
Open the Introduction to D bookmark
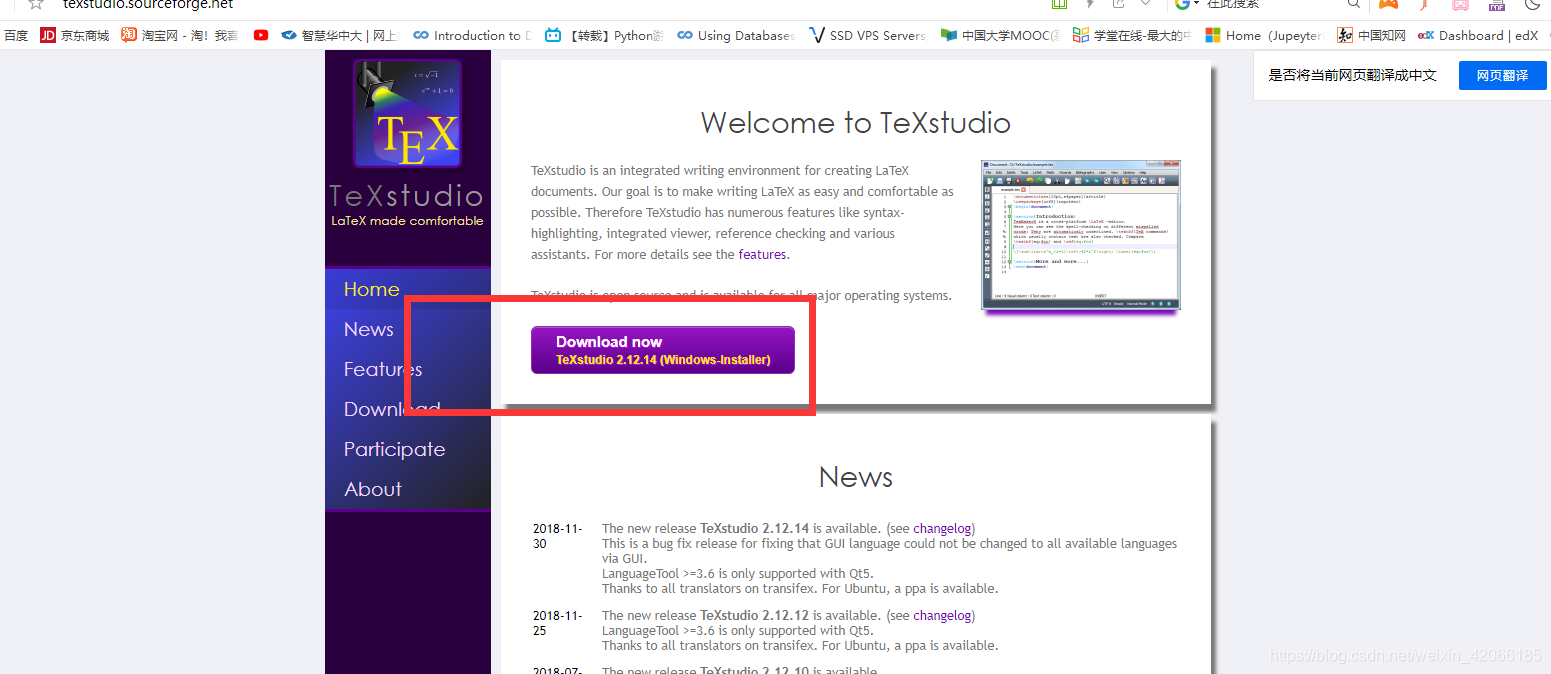coord(473,35)
